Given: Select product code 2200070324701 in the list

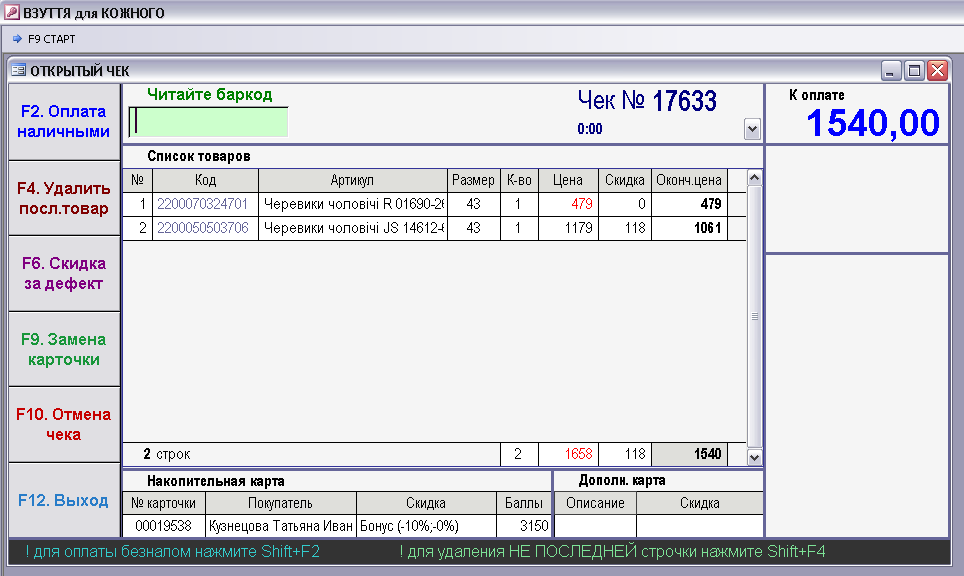Looking at the screenshot, I should point(202,204).
